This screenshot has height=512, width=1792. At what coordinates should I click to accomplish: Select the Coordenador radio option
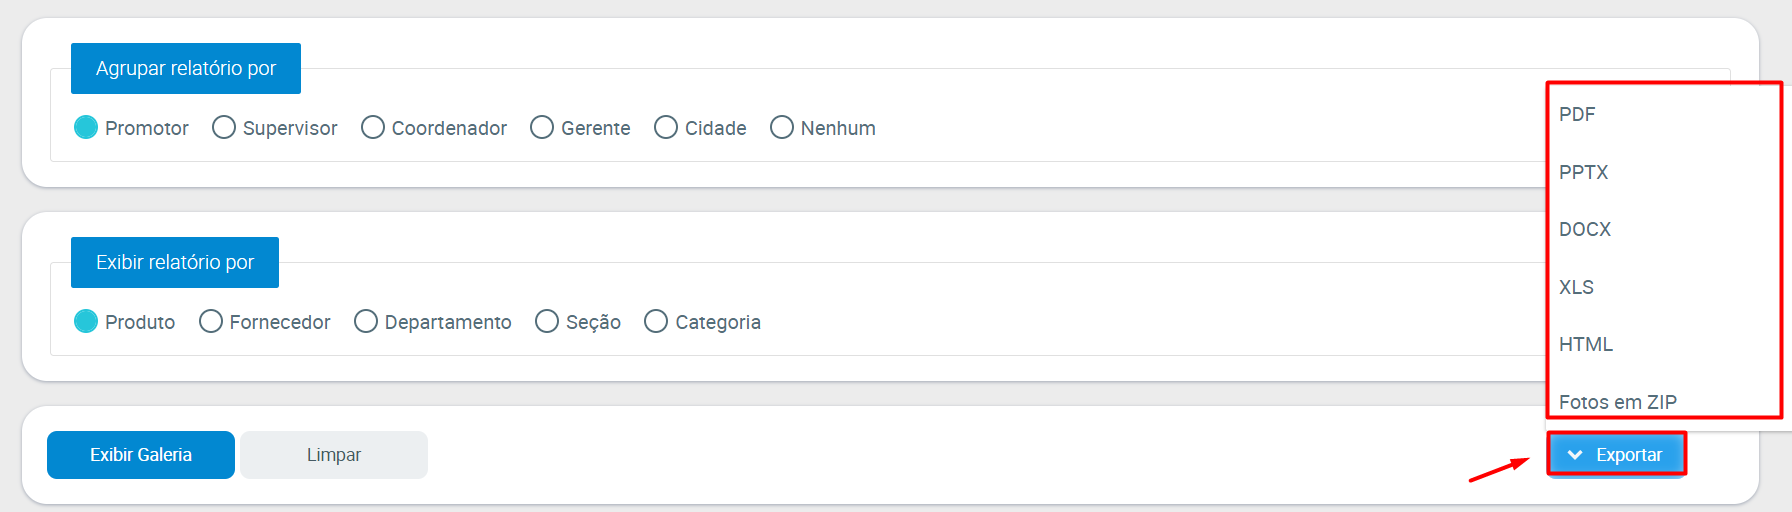pos(373,128)
